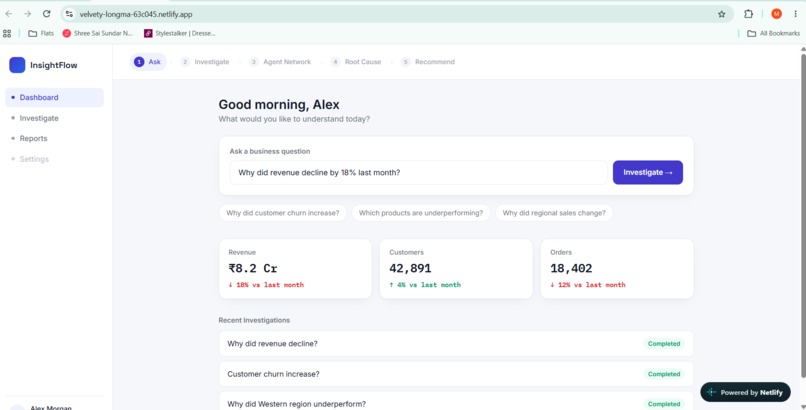806x410 pixels.
Task: Open Chrome three-dot menu
Action: point(795,14)
